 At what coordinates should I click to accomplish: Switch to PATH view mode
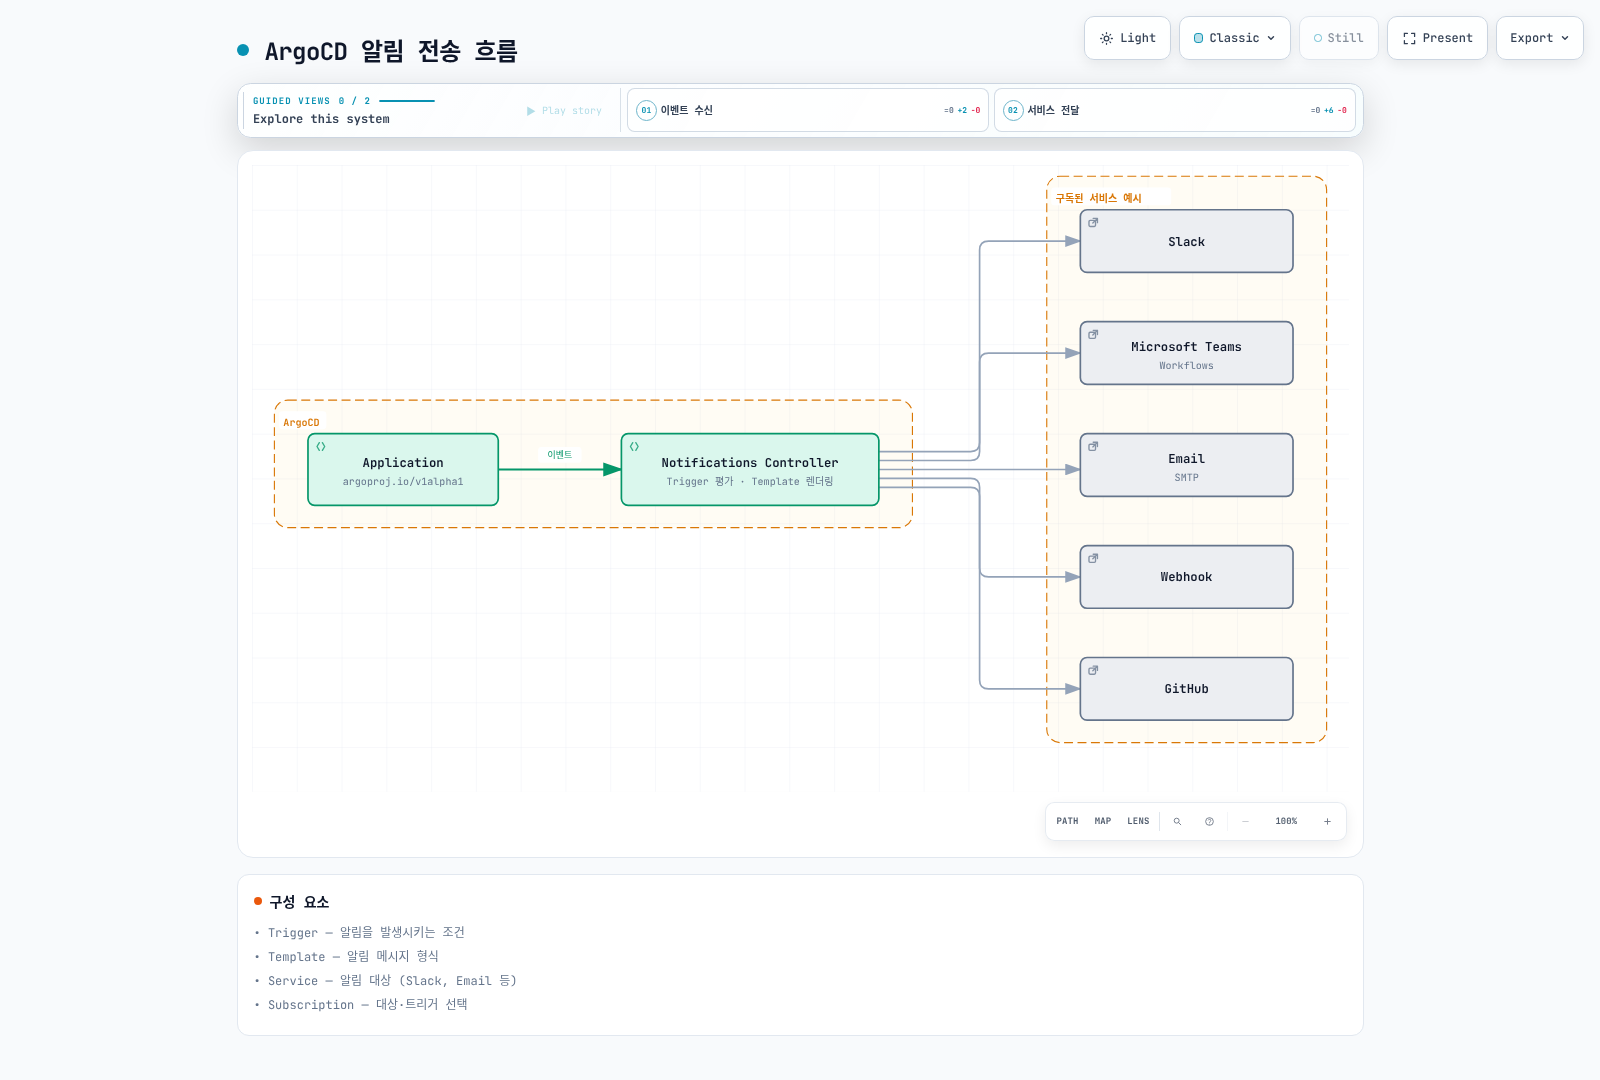[1067, 821]
